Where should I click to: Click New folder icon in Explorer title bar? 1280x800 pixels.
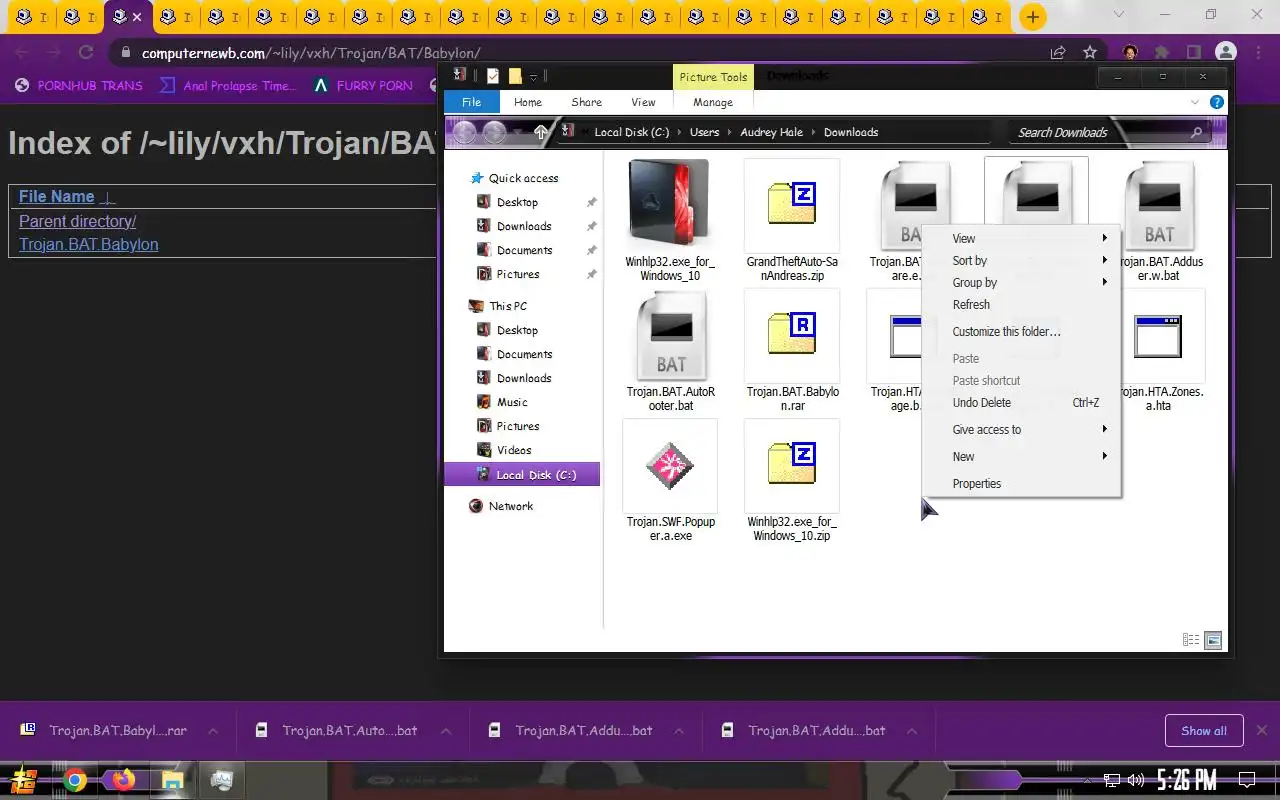point(515,76)
